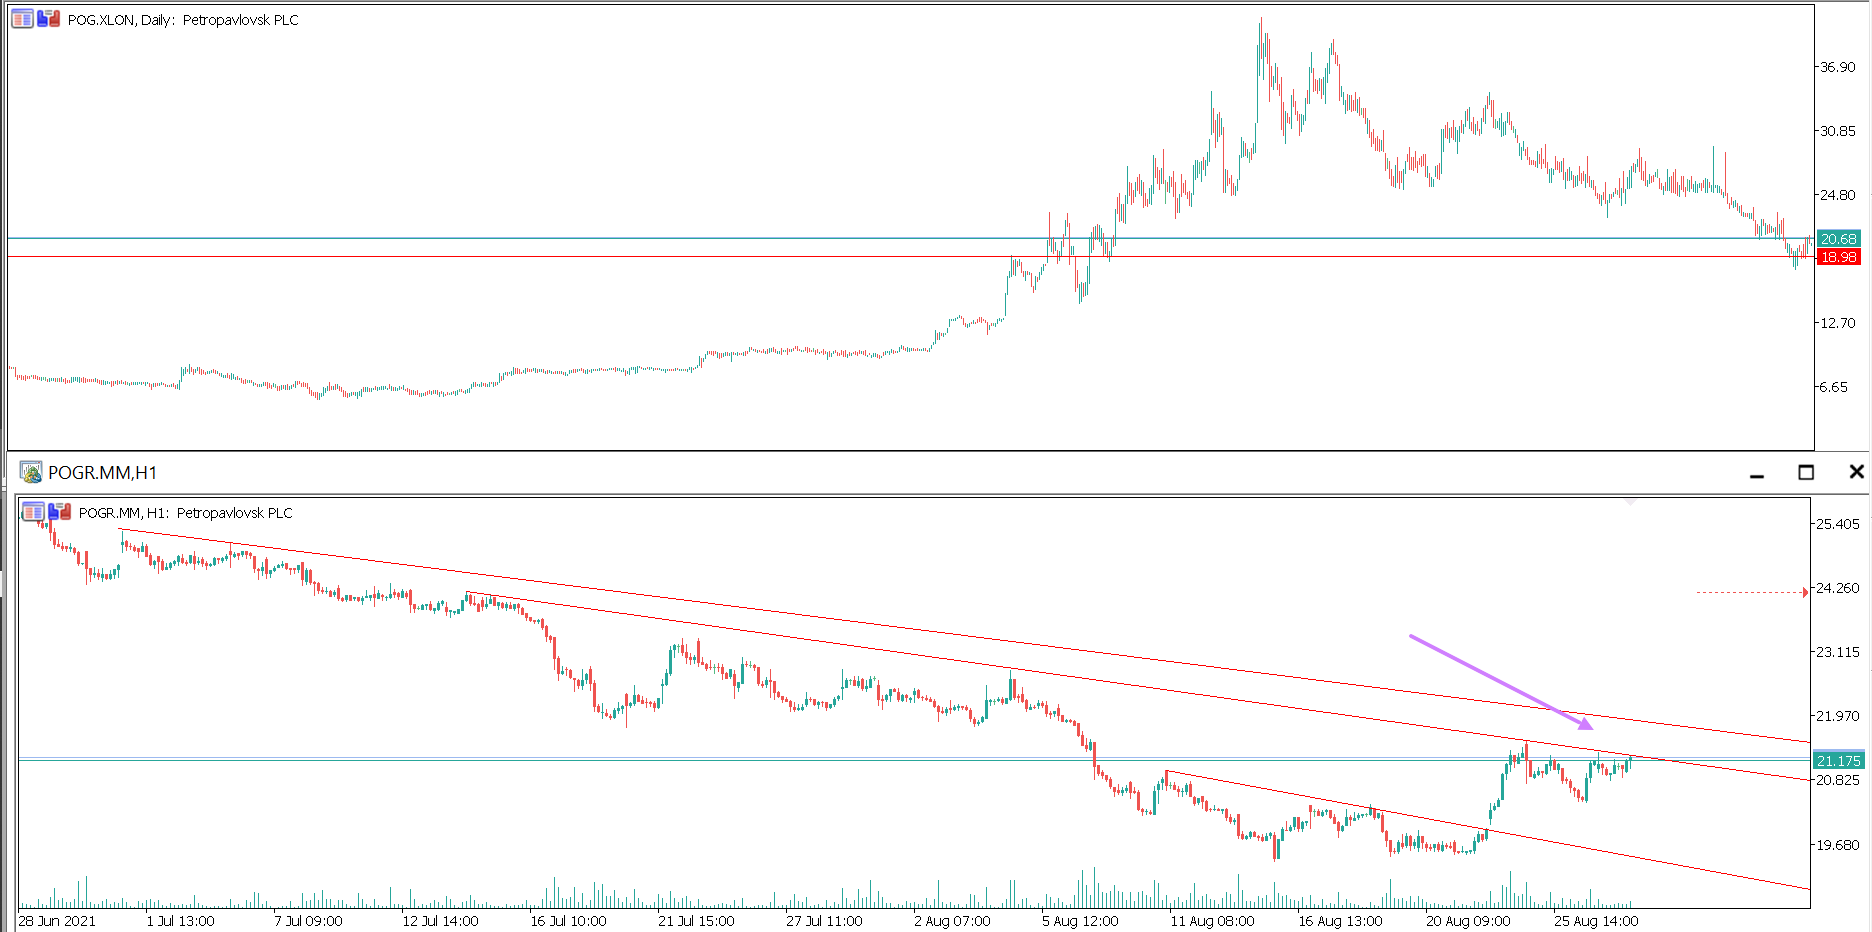The image size is (1872, 932).
Task: Click the 27 Jul 11:00 time label
Action: pyautogui.click(x=824, y=921)
